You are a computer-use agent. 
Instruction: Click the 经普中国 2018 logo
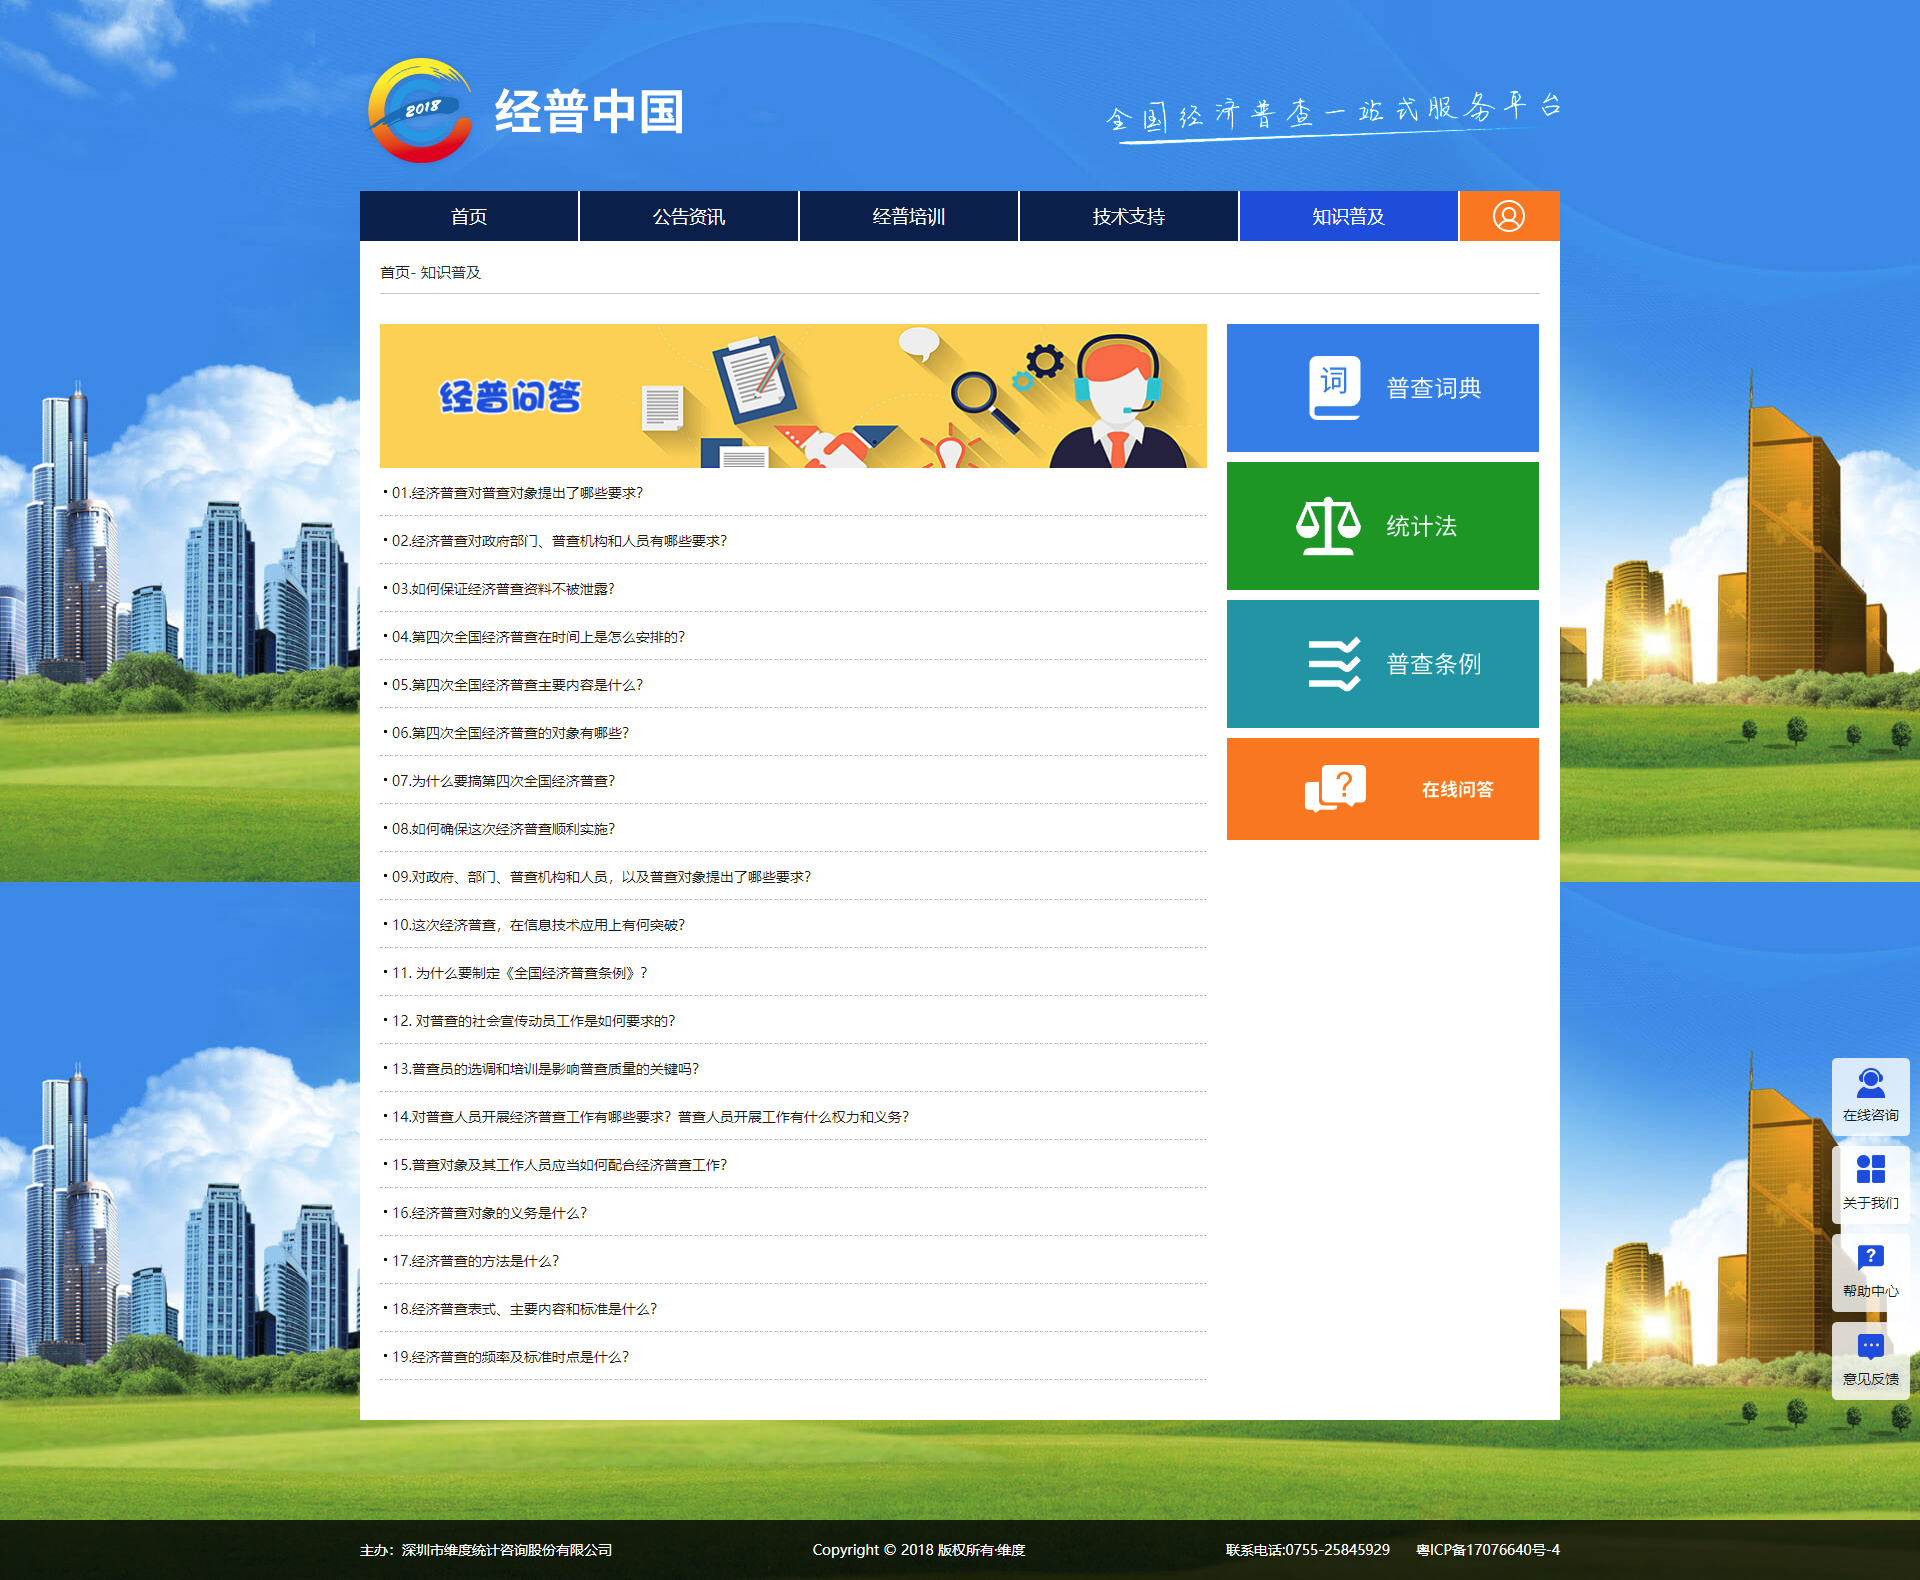pyautogui.click(x=421, y=110)
